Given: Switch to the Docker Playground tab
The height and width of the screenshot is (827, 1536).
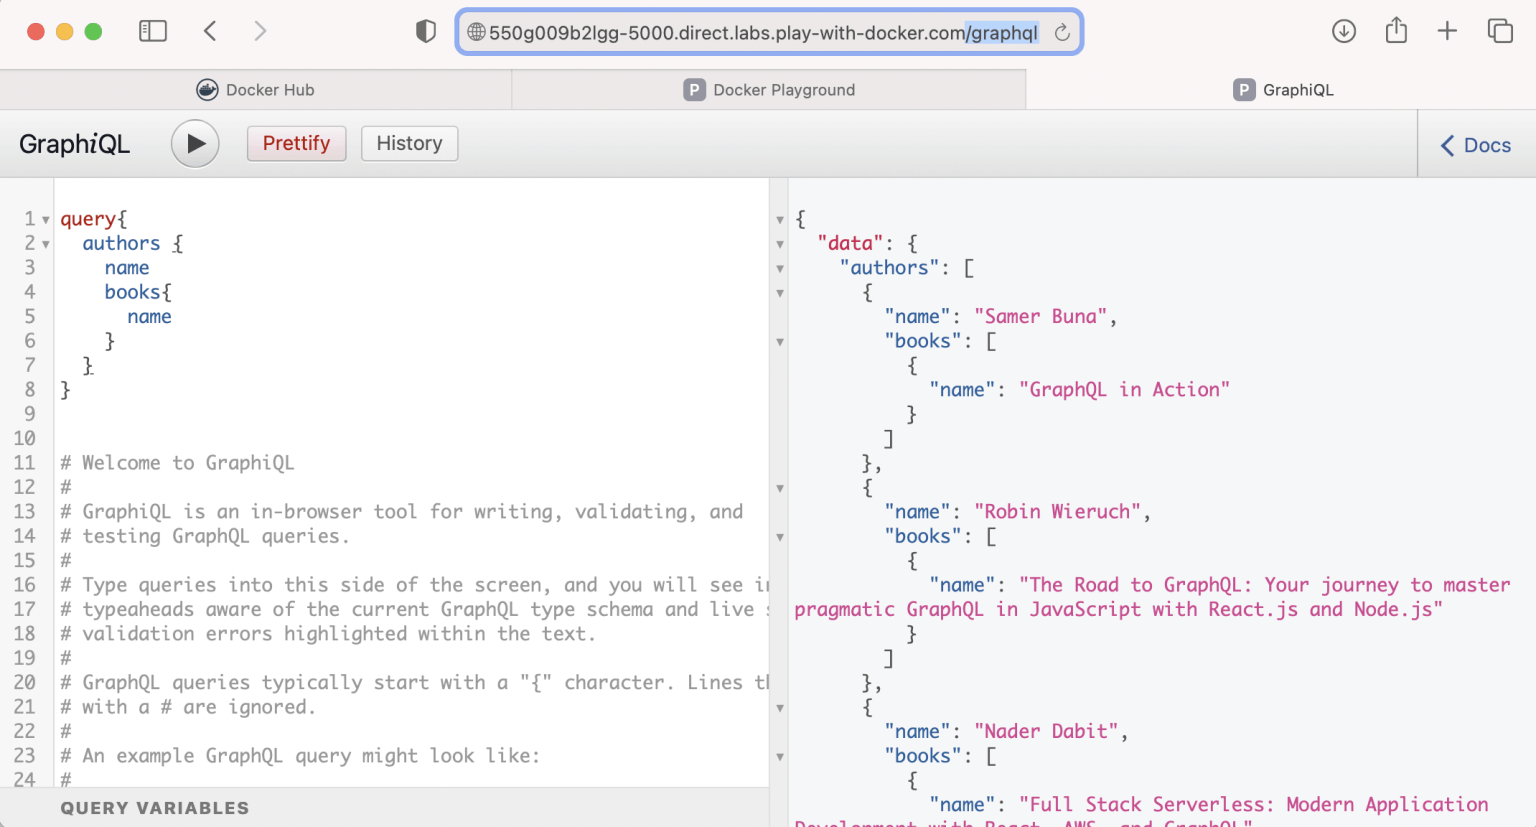Looking at the screenshot, I should (x=768, y=90).
